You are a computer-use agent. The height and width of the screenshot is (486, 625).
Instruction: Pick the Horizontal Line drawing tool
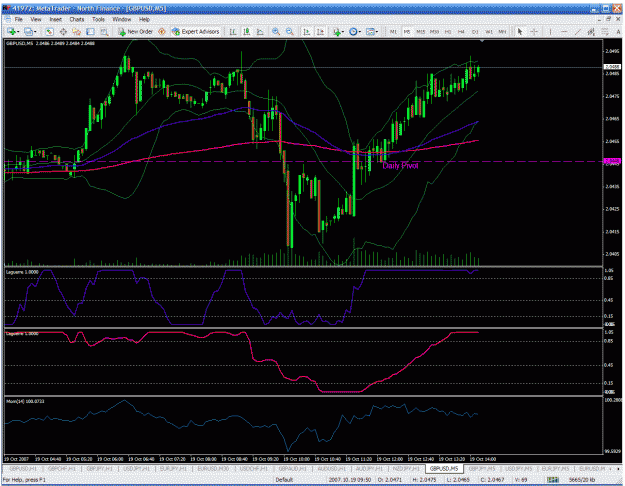[564, 31]
